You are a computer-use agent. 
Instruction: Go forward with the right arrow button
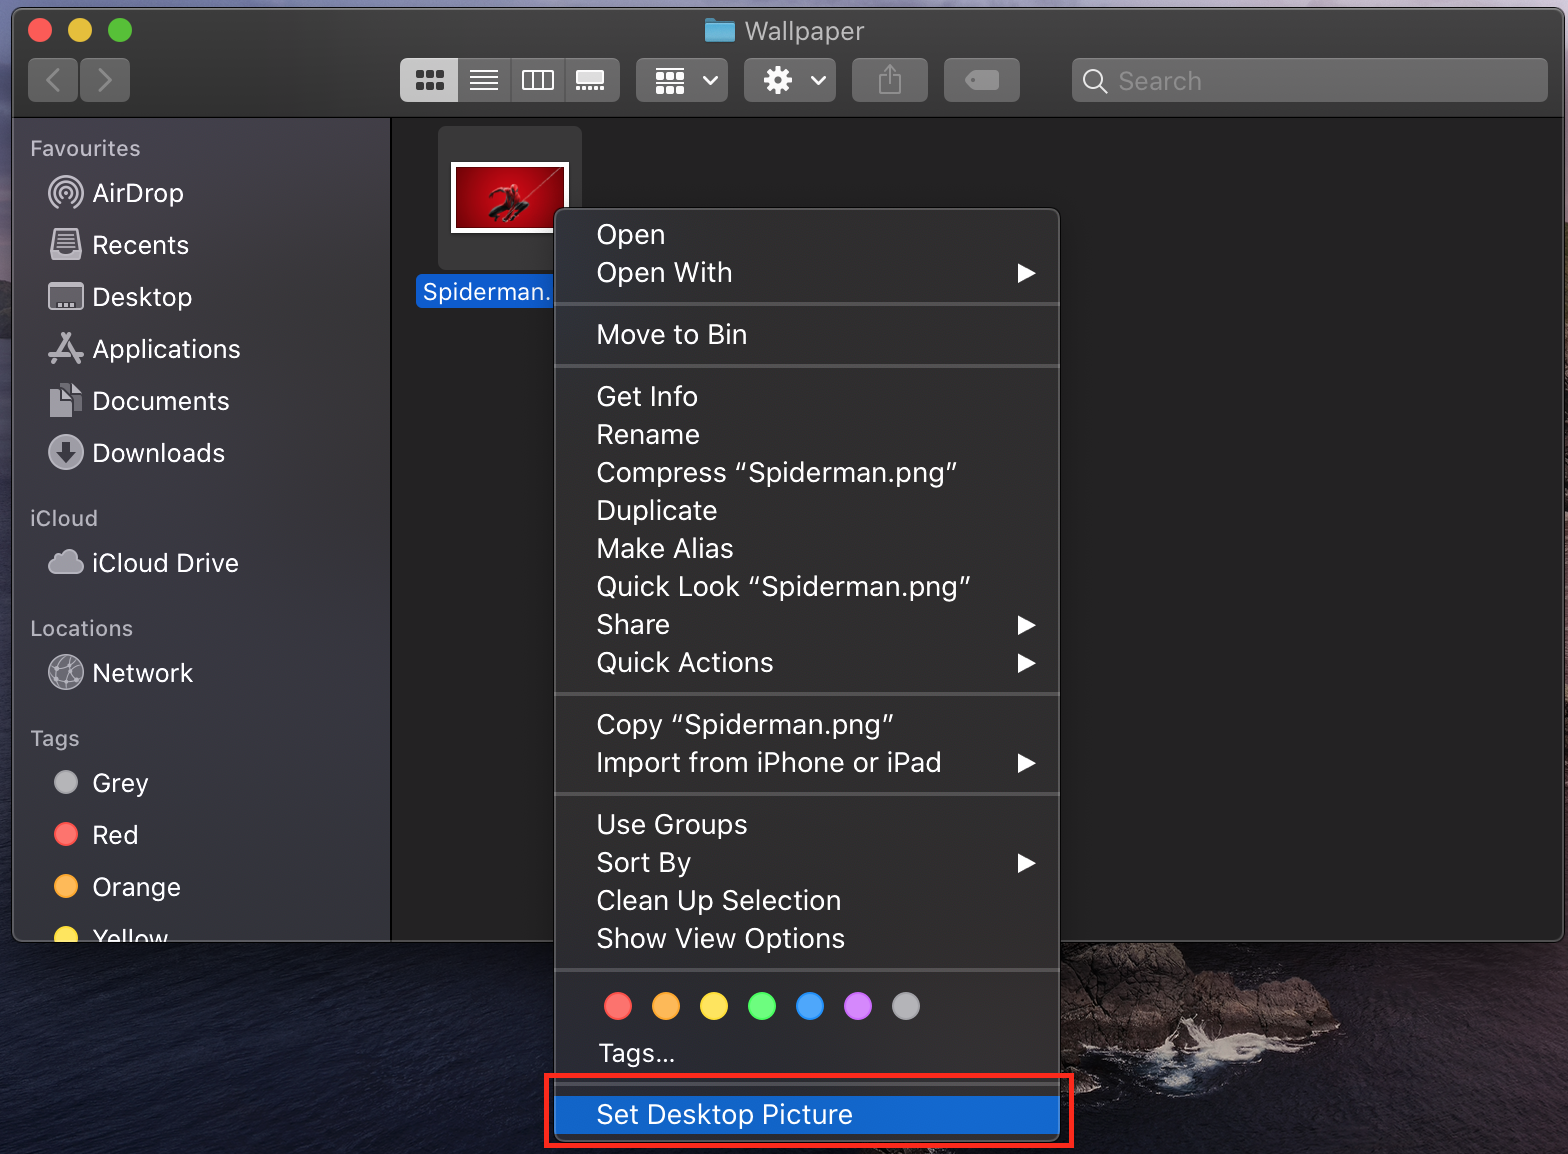pyautogui.click(x=105, y=80)
